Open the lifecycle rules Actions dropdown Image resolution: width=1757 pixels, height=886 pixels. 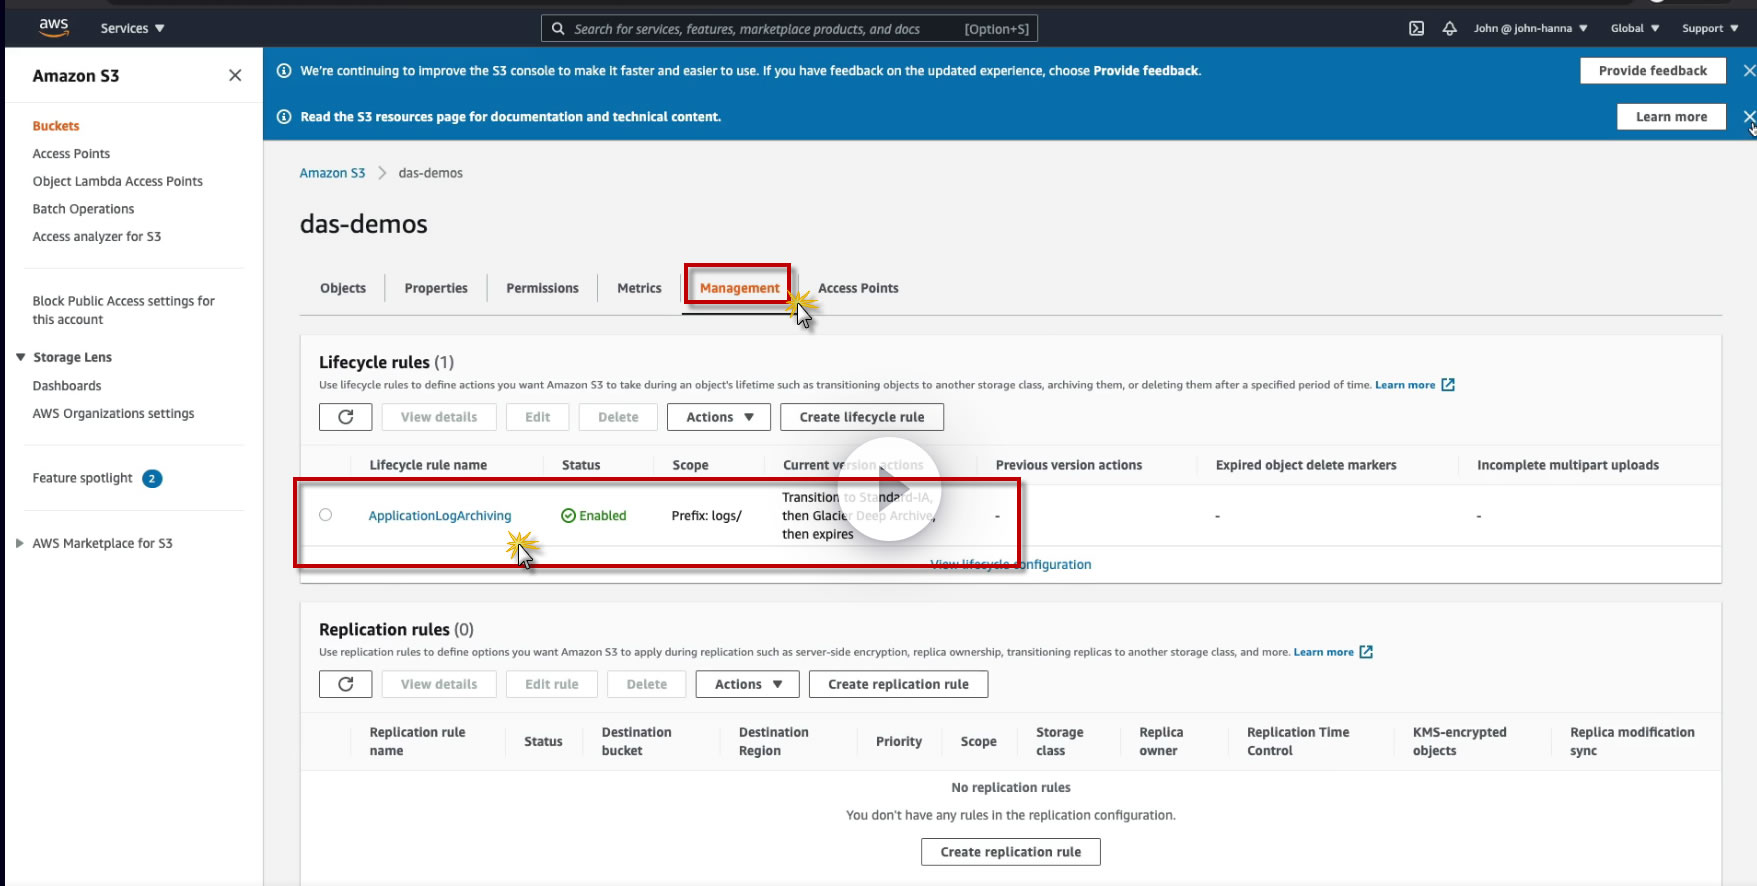click(719, 417)
